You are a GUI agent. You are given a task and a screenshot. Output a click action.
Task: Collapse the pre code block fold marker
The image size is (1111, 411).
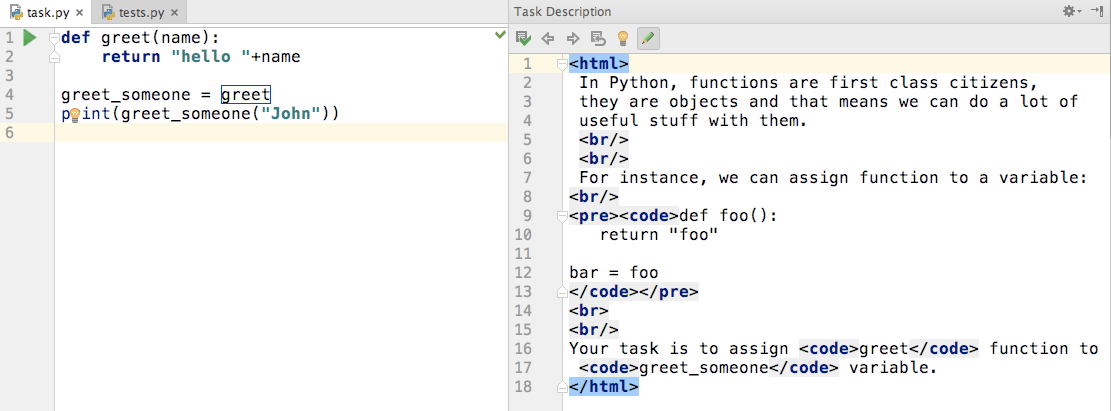coord(562,216)
